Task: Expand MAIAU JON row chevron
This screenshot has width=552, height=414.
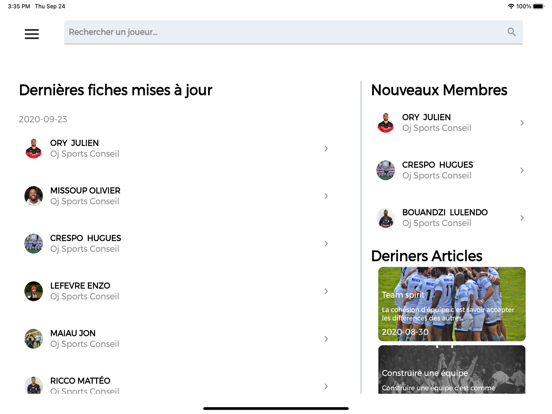Action: 326,339
